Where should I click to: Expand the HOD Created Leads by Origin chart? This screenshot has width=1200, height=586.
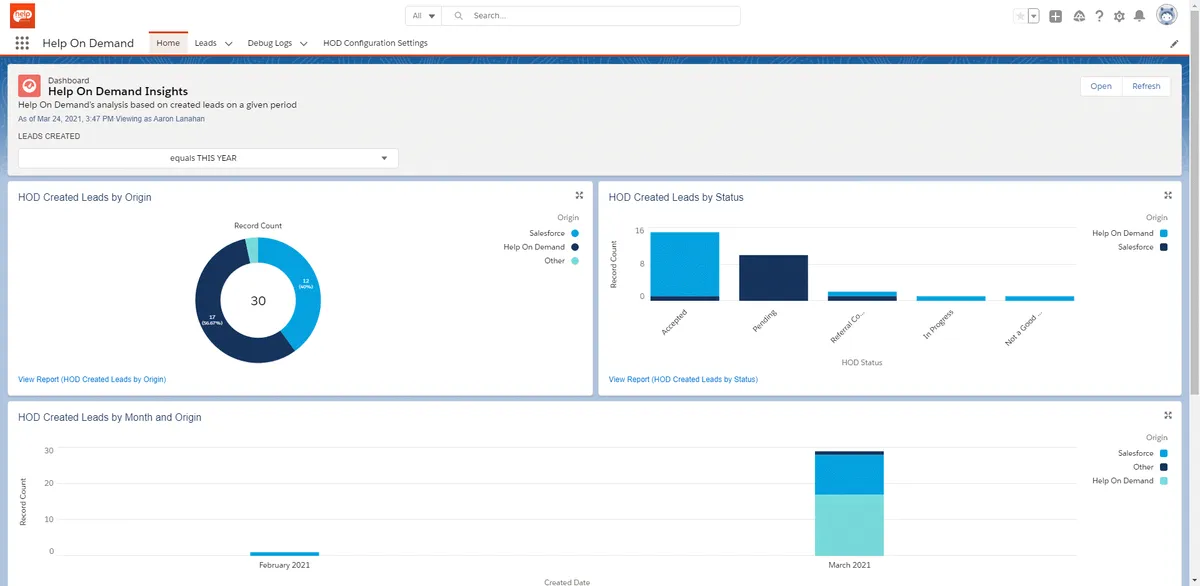[579, 196]
